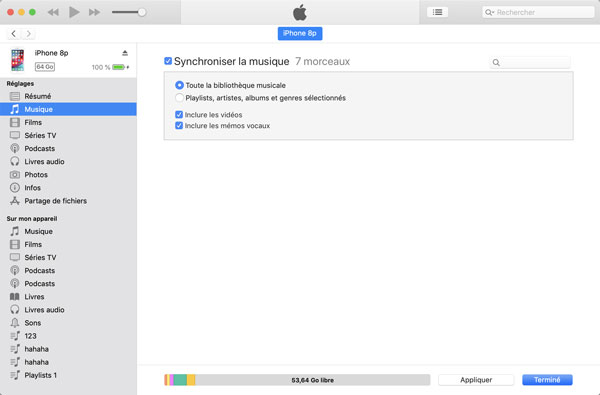Select Toute la bibliothèque musicale
This screenshot has height=395, width=600.
(179, 85)
